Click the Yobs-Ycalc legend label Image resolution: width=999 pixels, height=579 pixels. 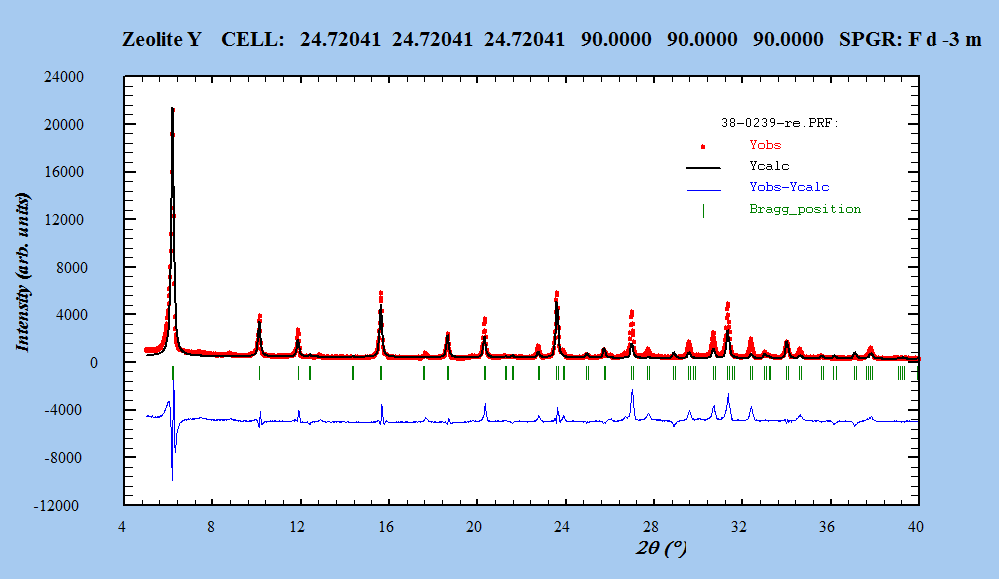click(x=789, y=187)
